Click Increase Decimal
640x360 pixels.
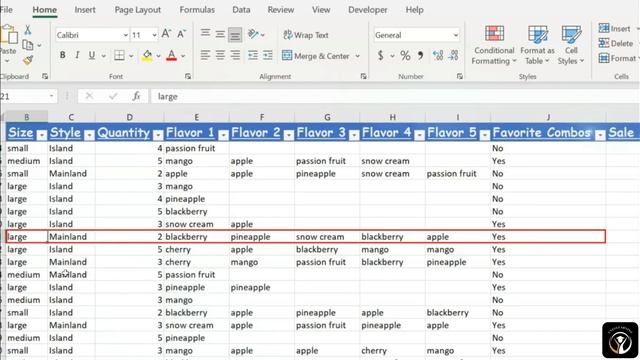[438, 55]
